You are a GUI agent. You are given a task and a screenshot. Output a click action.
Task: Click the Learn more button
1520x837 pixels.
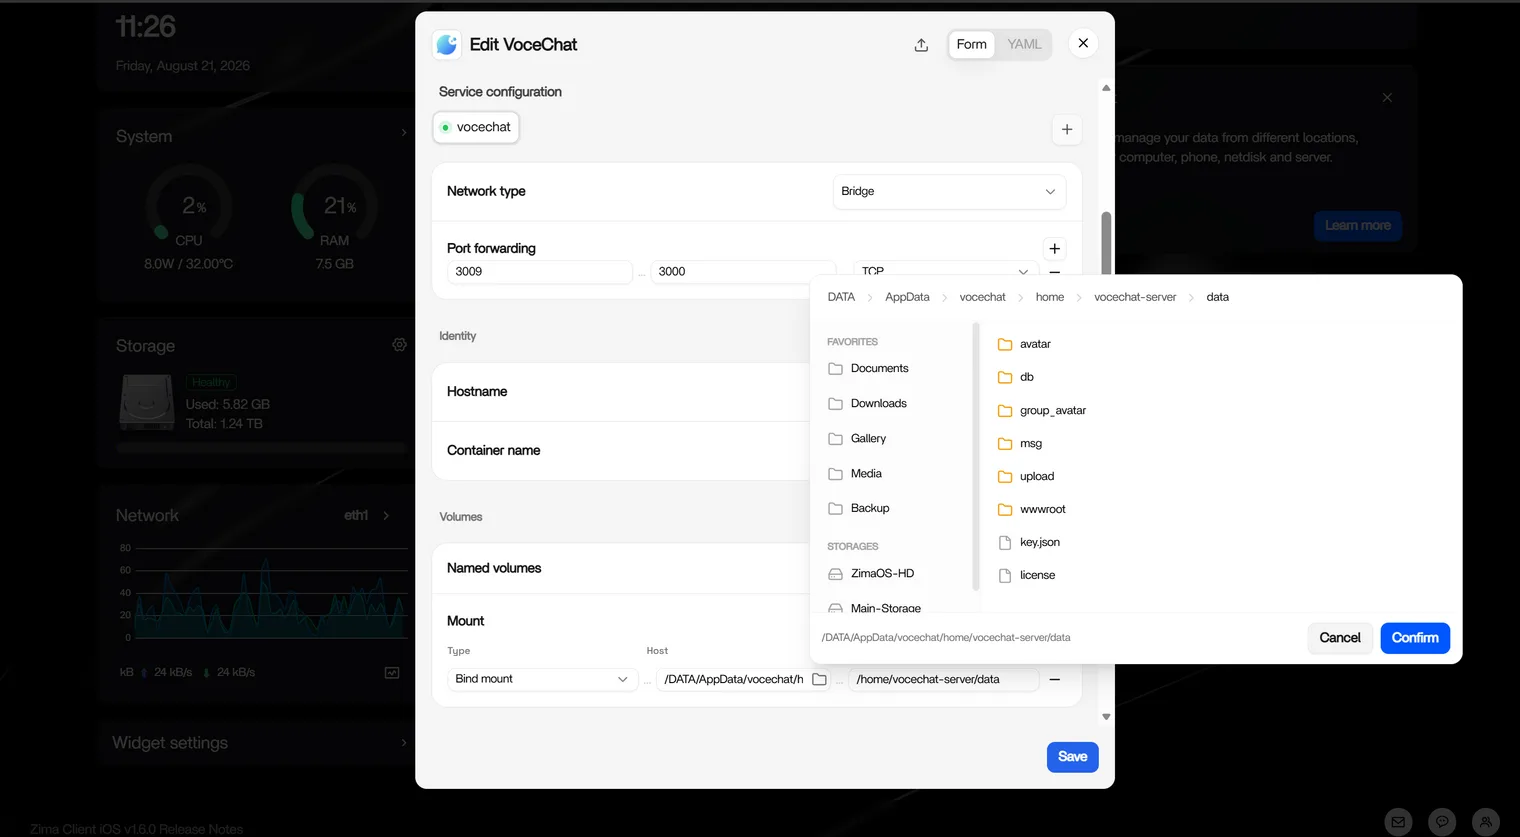click(x=1358, y=225)
